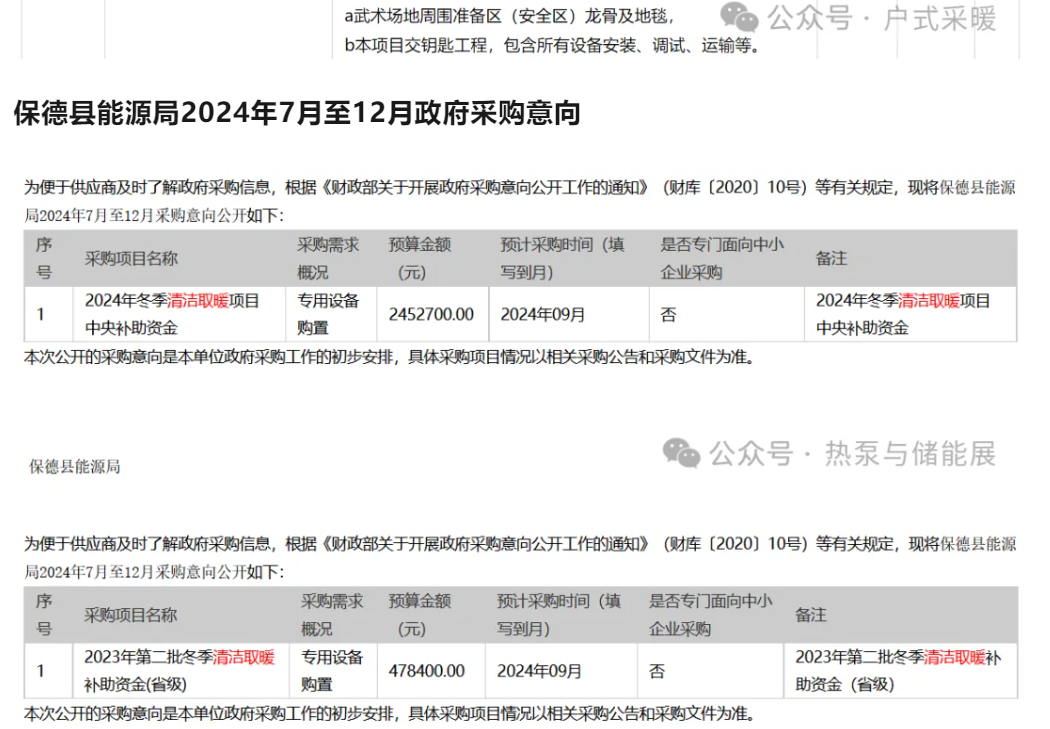Click serial number 1 in the 478400.00 row
The width and height of the screenshot is (1050, 729).
coord(41,671)
